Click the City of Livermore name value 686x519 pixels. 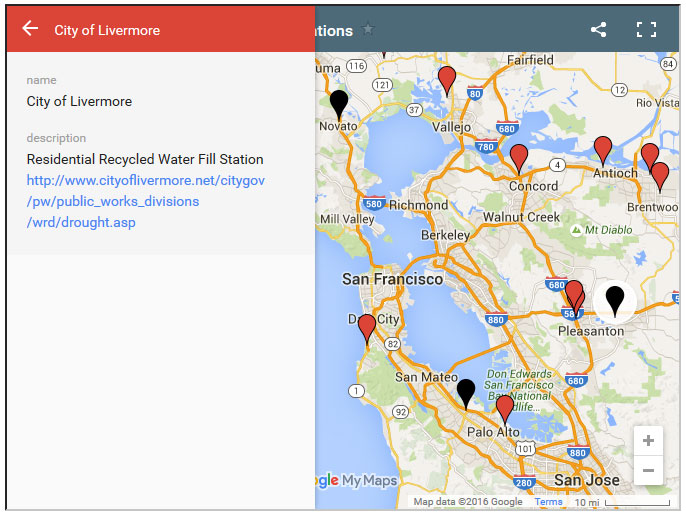(x=79, y=102)
